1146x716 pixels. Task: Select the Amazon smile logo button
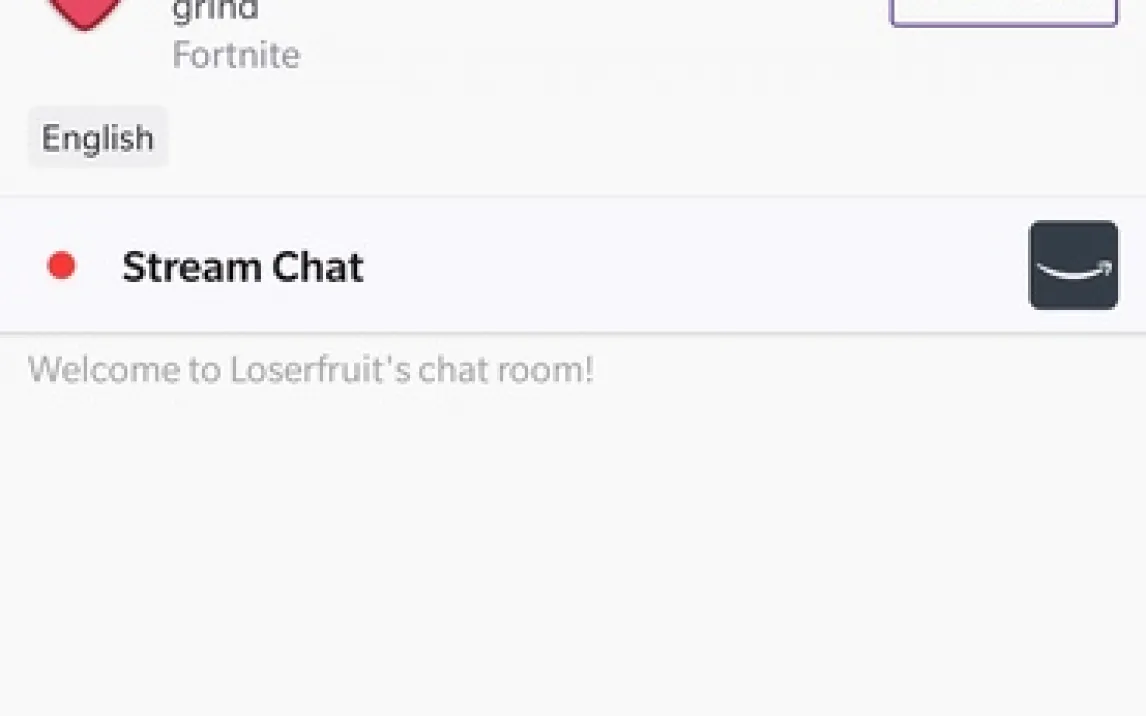pyautogui.click(x=1073, y=265)
